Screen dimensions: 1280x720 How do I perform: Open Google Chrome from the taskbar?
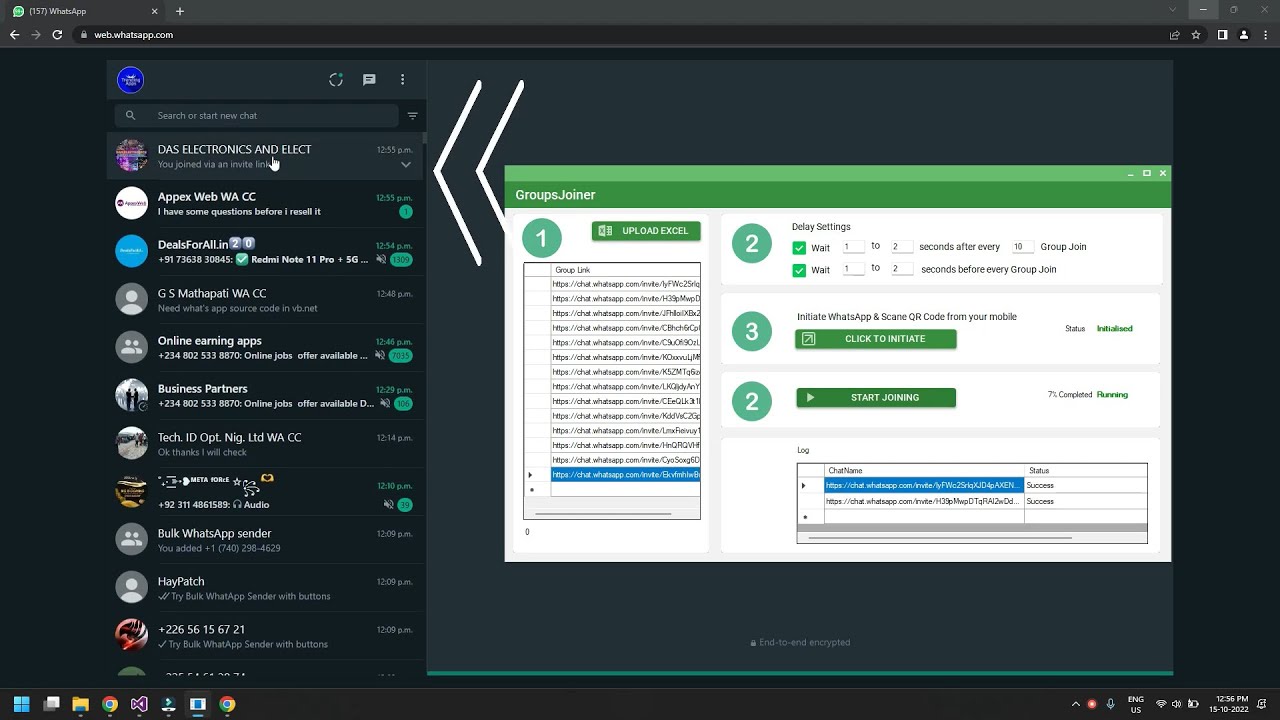[x=109, y=705]
